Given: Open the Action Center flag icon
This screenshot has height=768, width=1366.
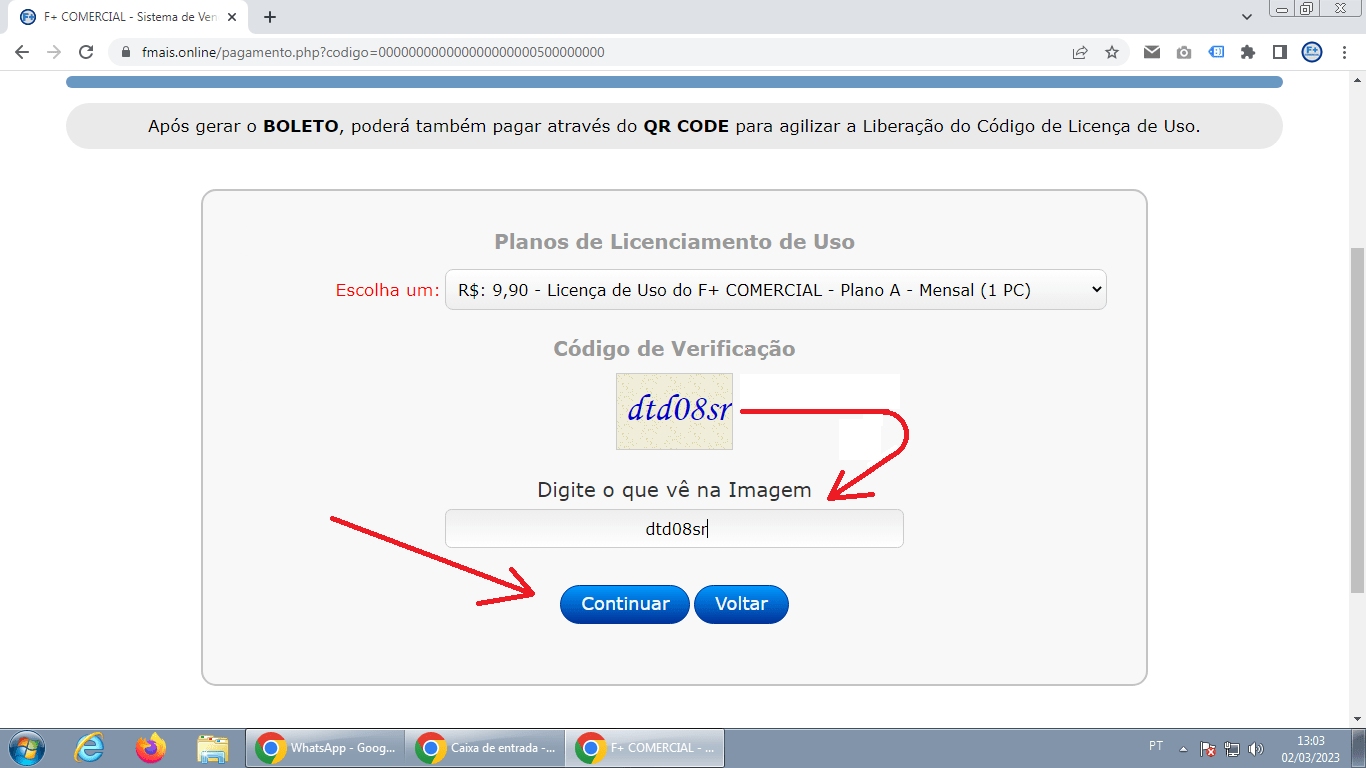Looking at the screenshot, I should pos(1208,749).
